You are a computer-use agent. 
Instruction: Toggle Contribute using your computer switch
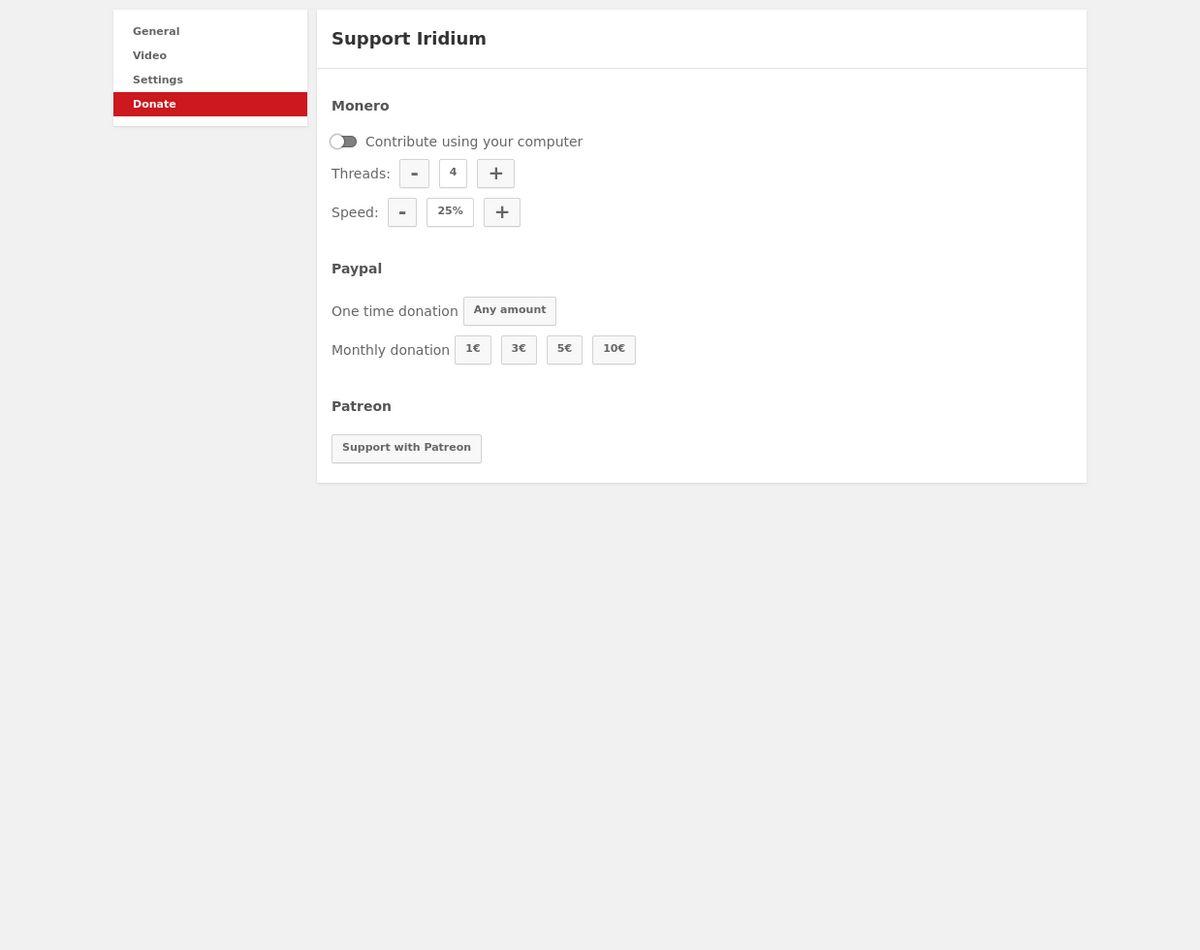click(343, 142)
